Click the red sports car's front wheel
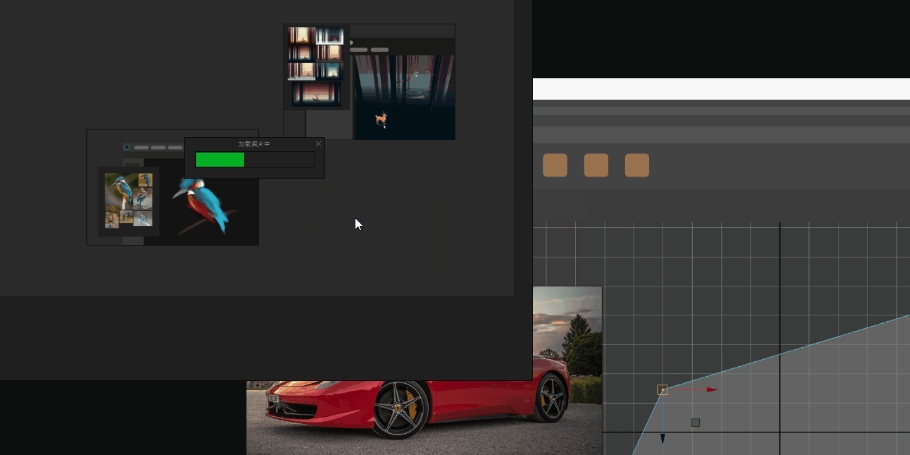Image resolution: width=910 pixels, height=455 pixels. (x=400, y=408)
